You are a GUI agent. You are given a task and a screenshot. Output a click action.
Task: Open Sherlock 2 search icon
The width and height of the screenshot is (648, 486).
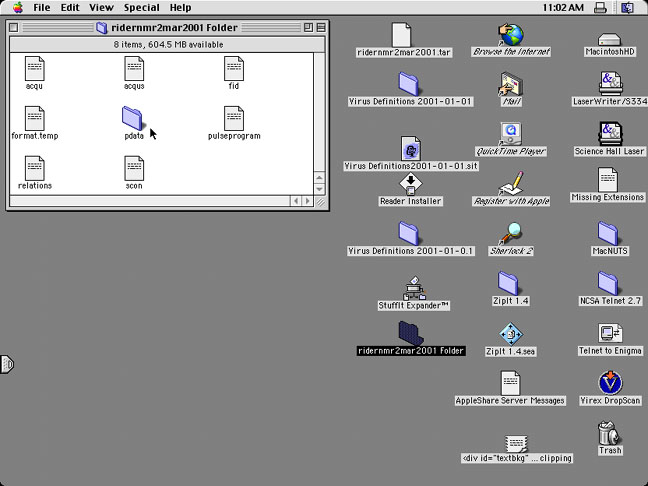coord(511,234)
